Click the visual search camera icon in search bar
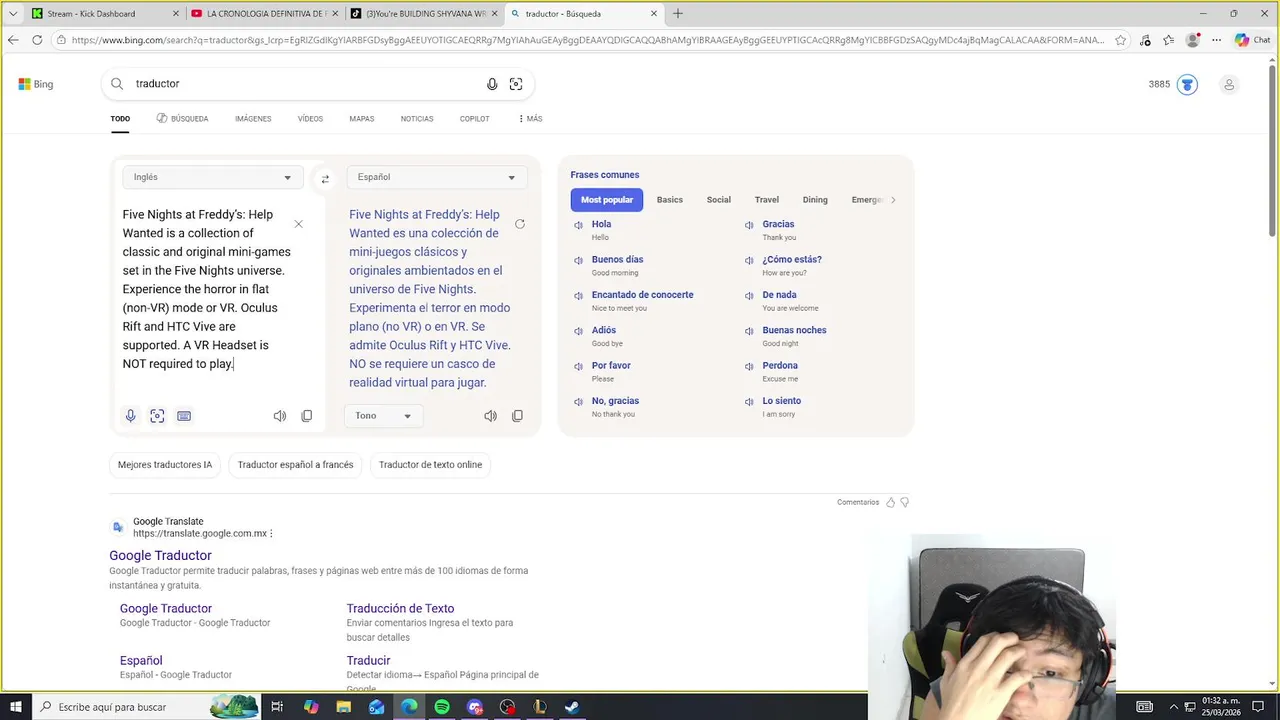1280x720 pixels. click(516, 84)
